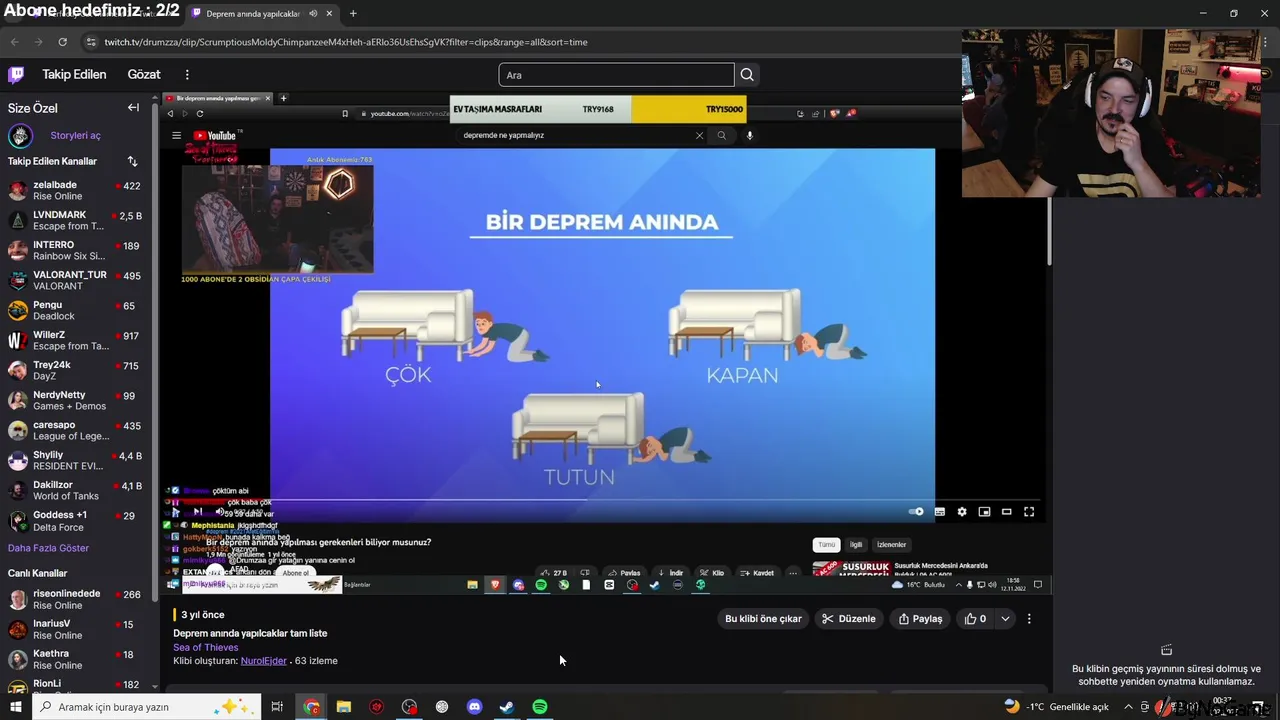
Task: Mute the Twitch clip browser tab
Action: tap(314, 14)
